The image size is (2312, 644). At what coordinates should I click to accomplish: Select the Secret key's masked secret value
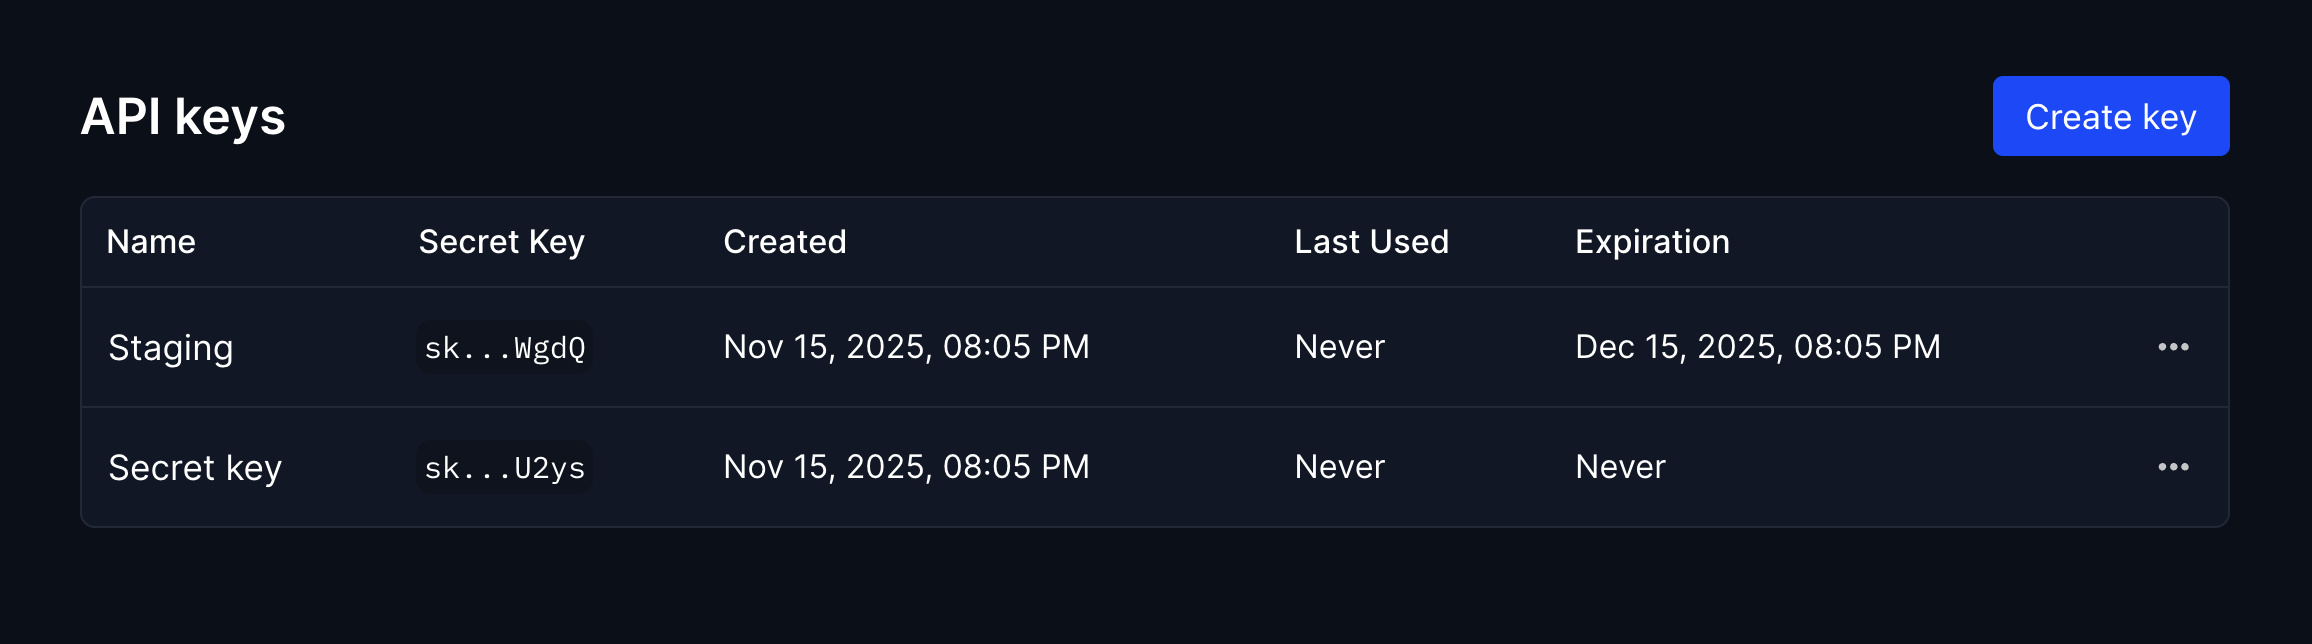click(x=504, y=467)
